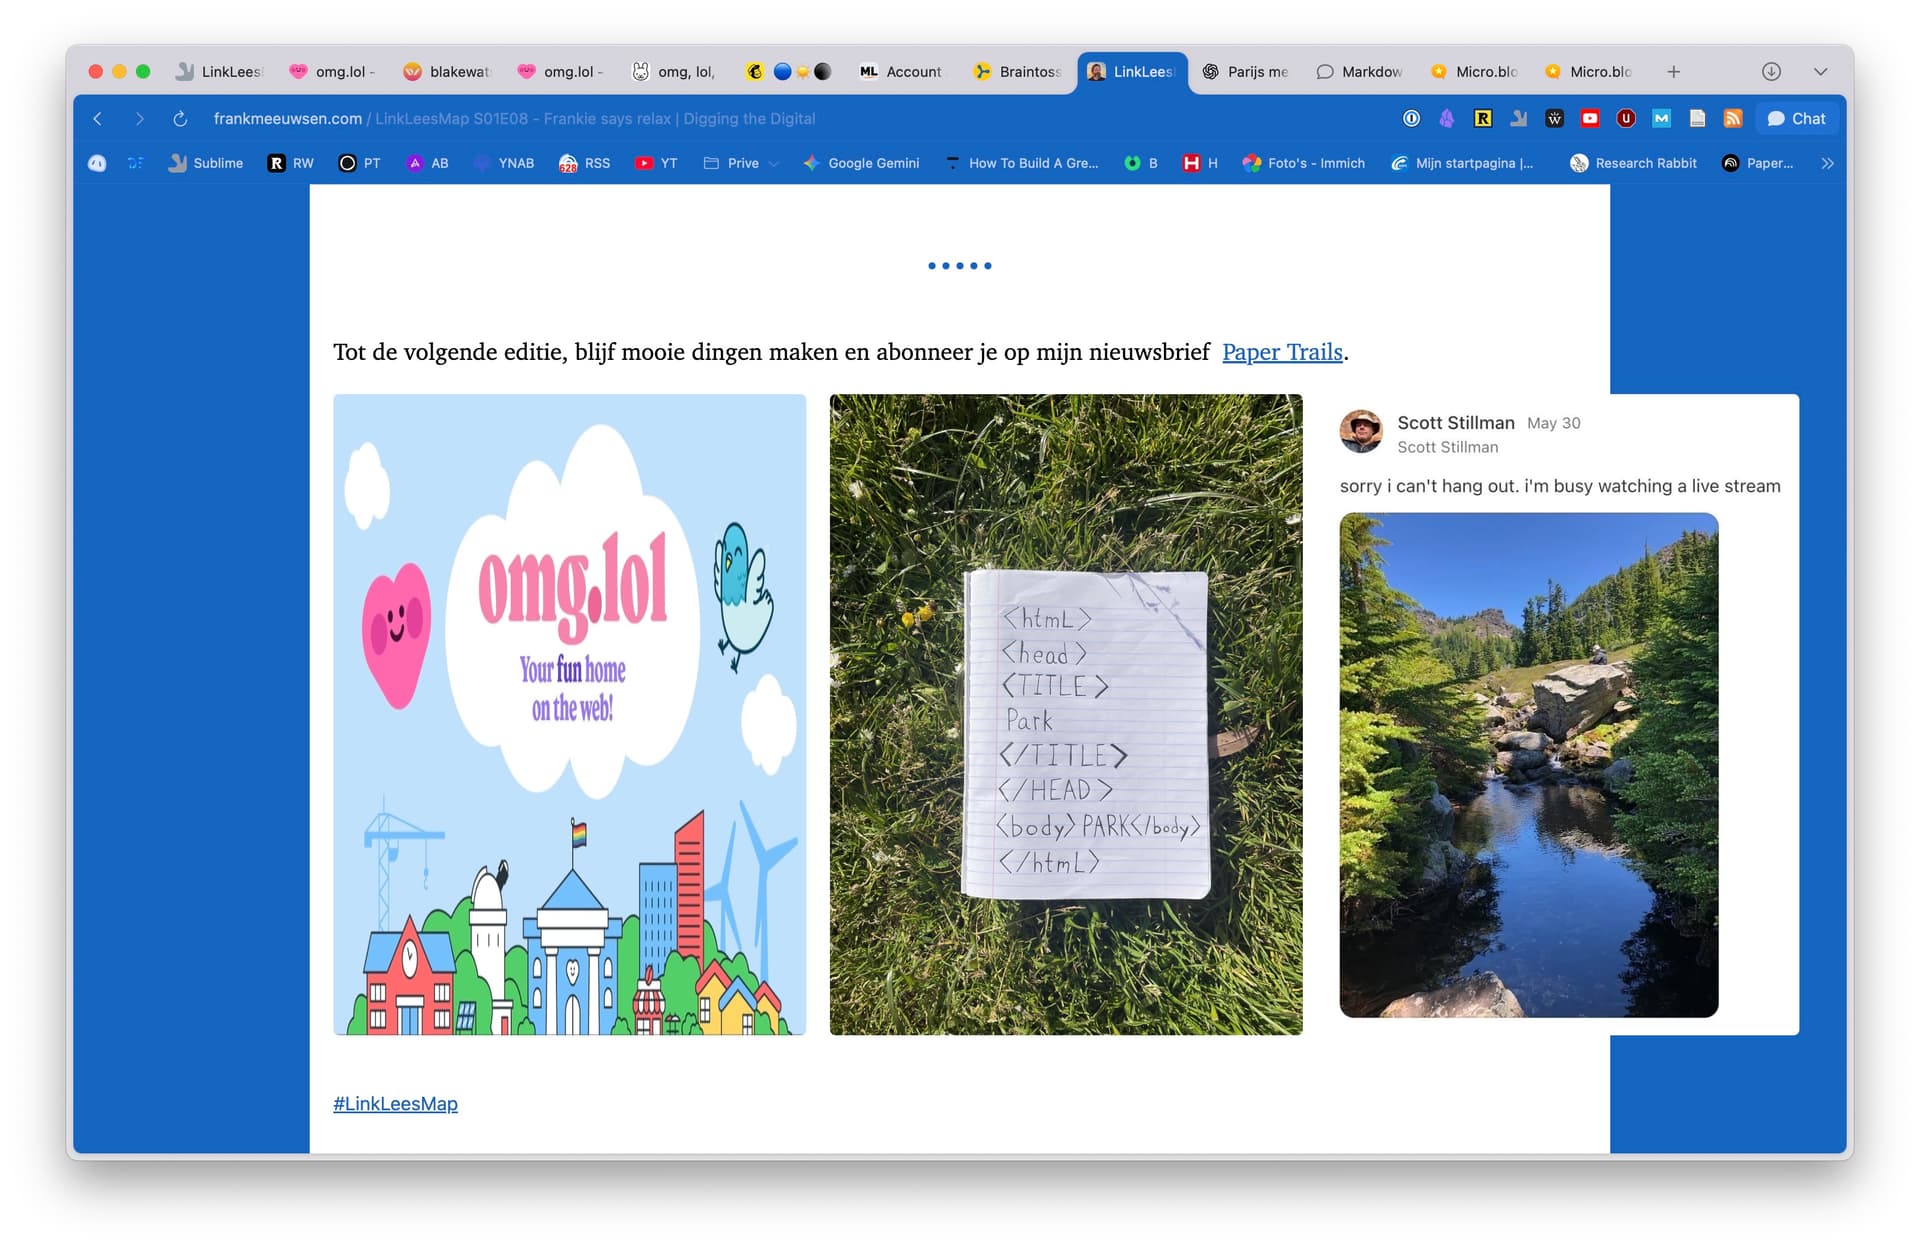Open the downloads icon in tab bar

(1771, 71)
